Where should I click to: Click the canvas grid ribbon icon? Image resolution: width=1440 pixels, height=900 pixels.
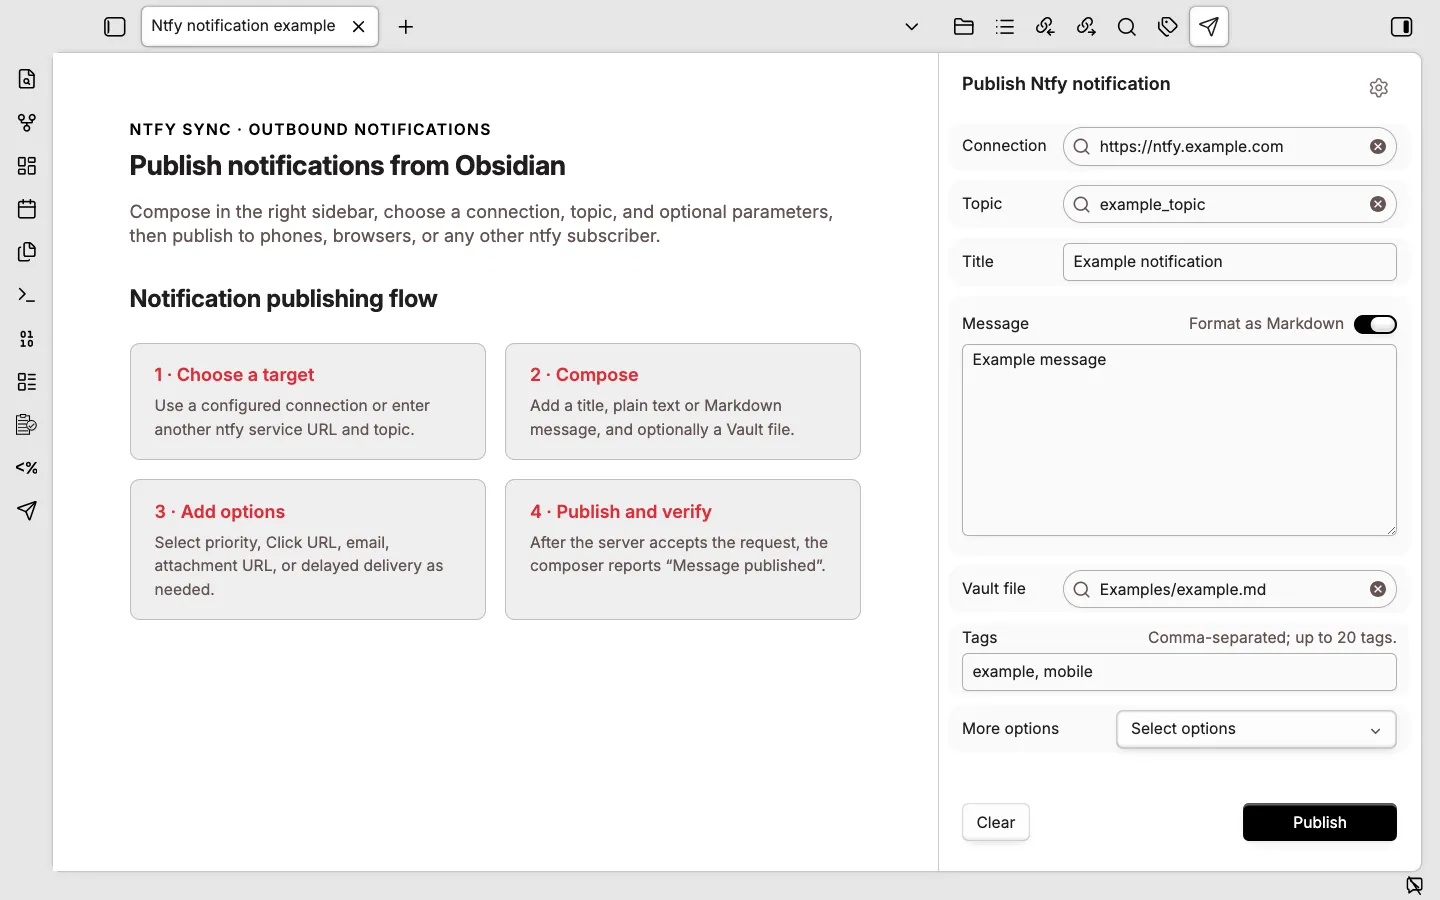tap(27, 166)
